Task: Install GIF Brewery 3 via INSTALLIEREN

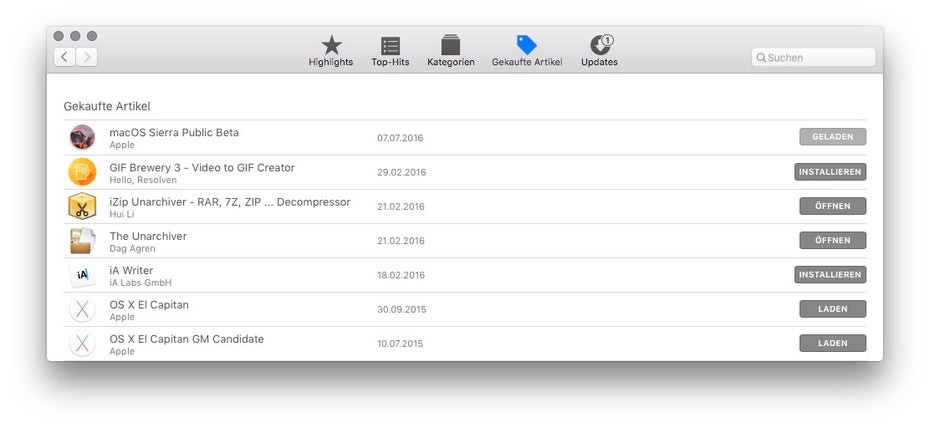Action: tap(830, 172)
